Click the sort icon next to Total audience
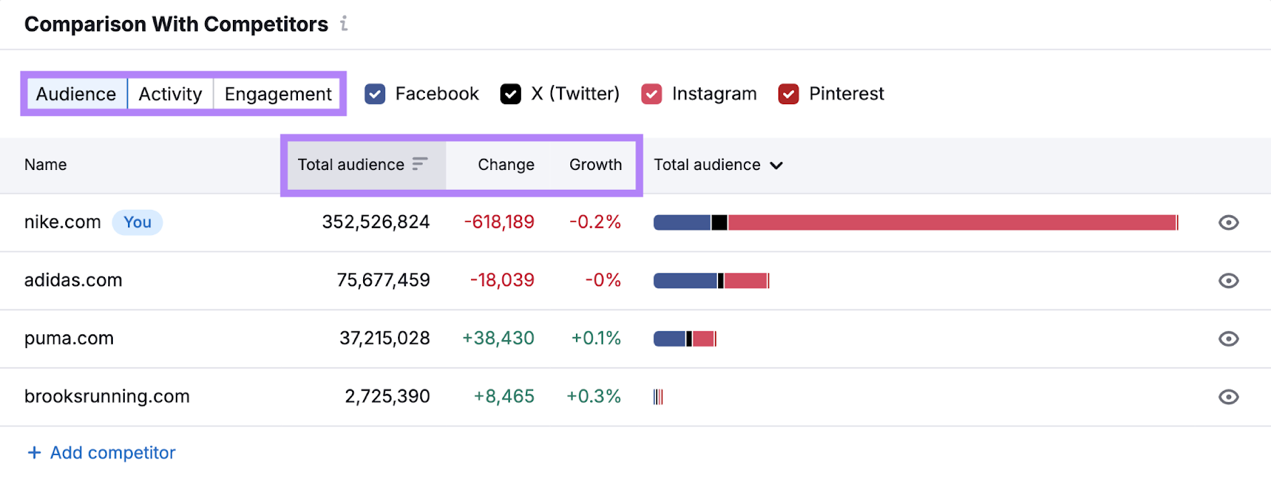1271x487 pixels. (x=420, y=164)
